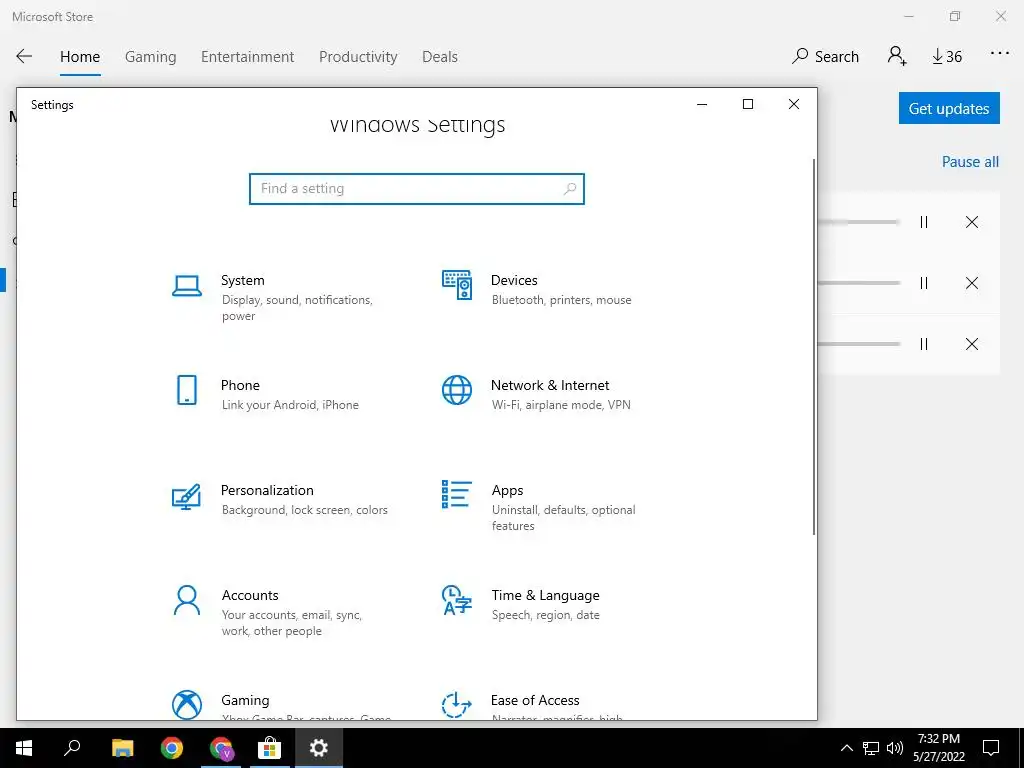Image resolution: width=1024 pixels, height=768 pixels.
Task: Click the second download progress bar
Action: click(x=858, y=283)
